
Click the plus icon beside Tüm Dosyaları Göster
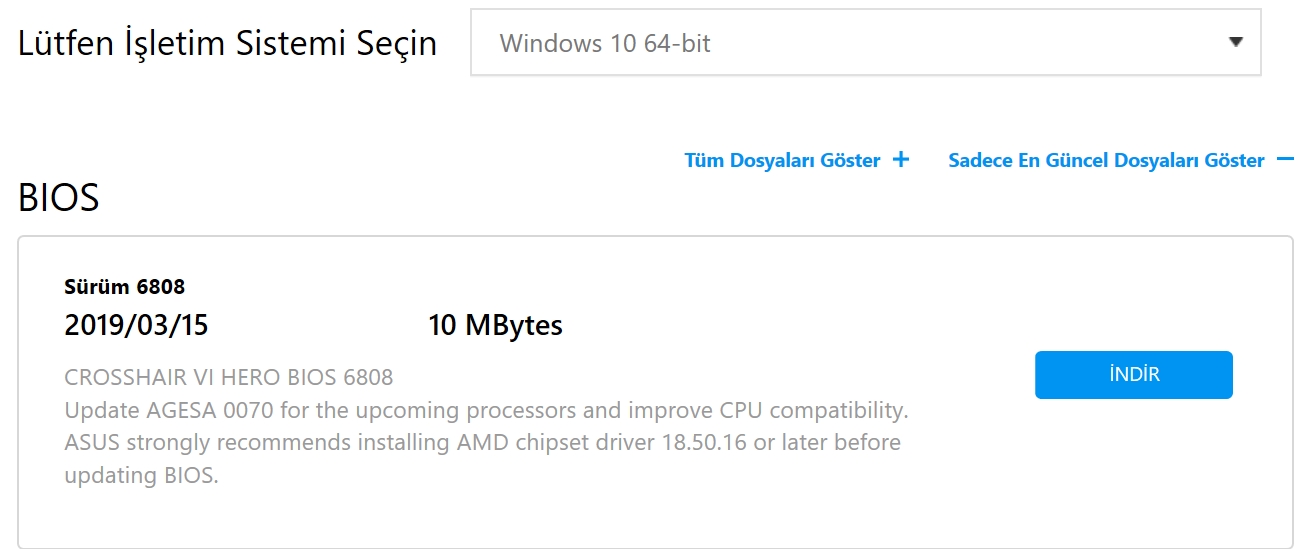click(x=901, y=159)
